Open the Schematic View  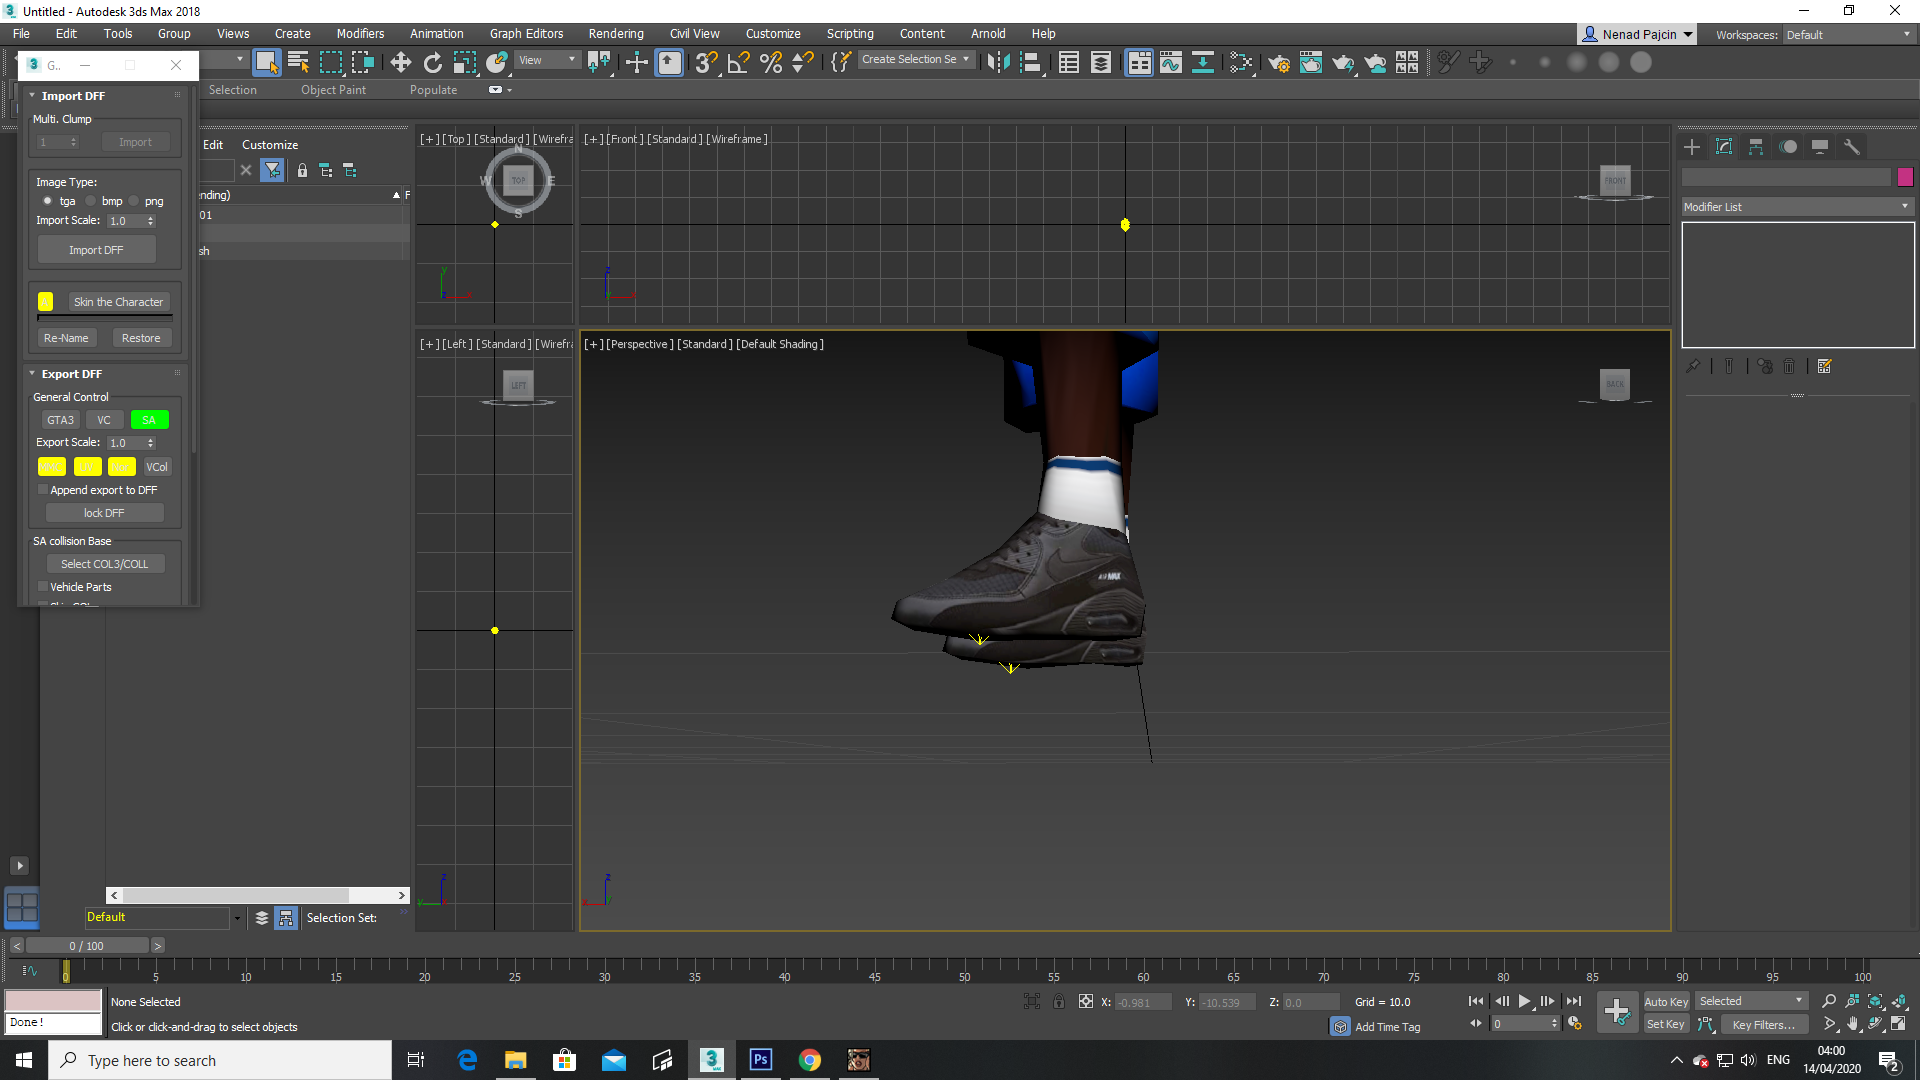click(x=1203, y=62)
